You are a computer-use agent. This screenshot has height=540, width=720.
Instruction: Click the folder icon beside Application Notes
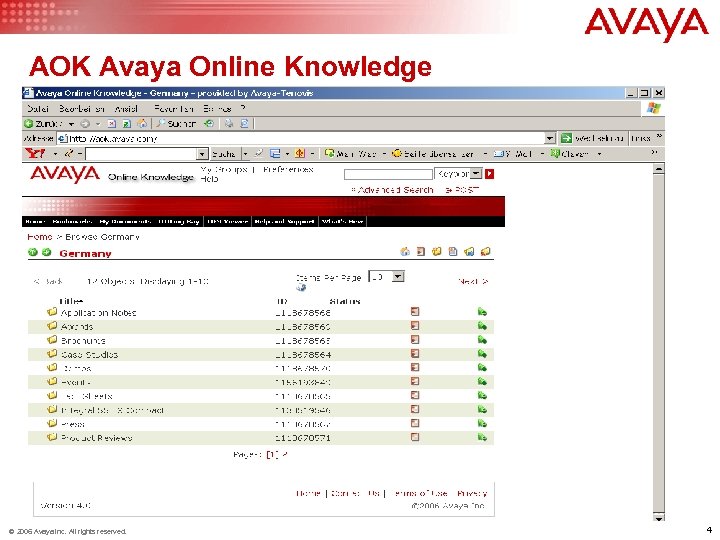(x=52, y=312)
